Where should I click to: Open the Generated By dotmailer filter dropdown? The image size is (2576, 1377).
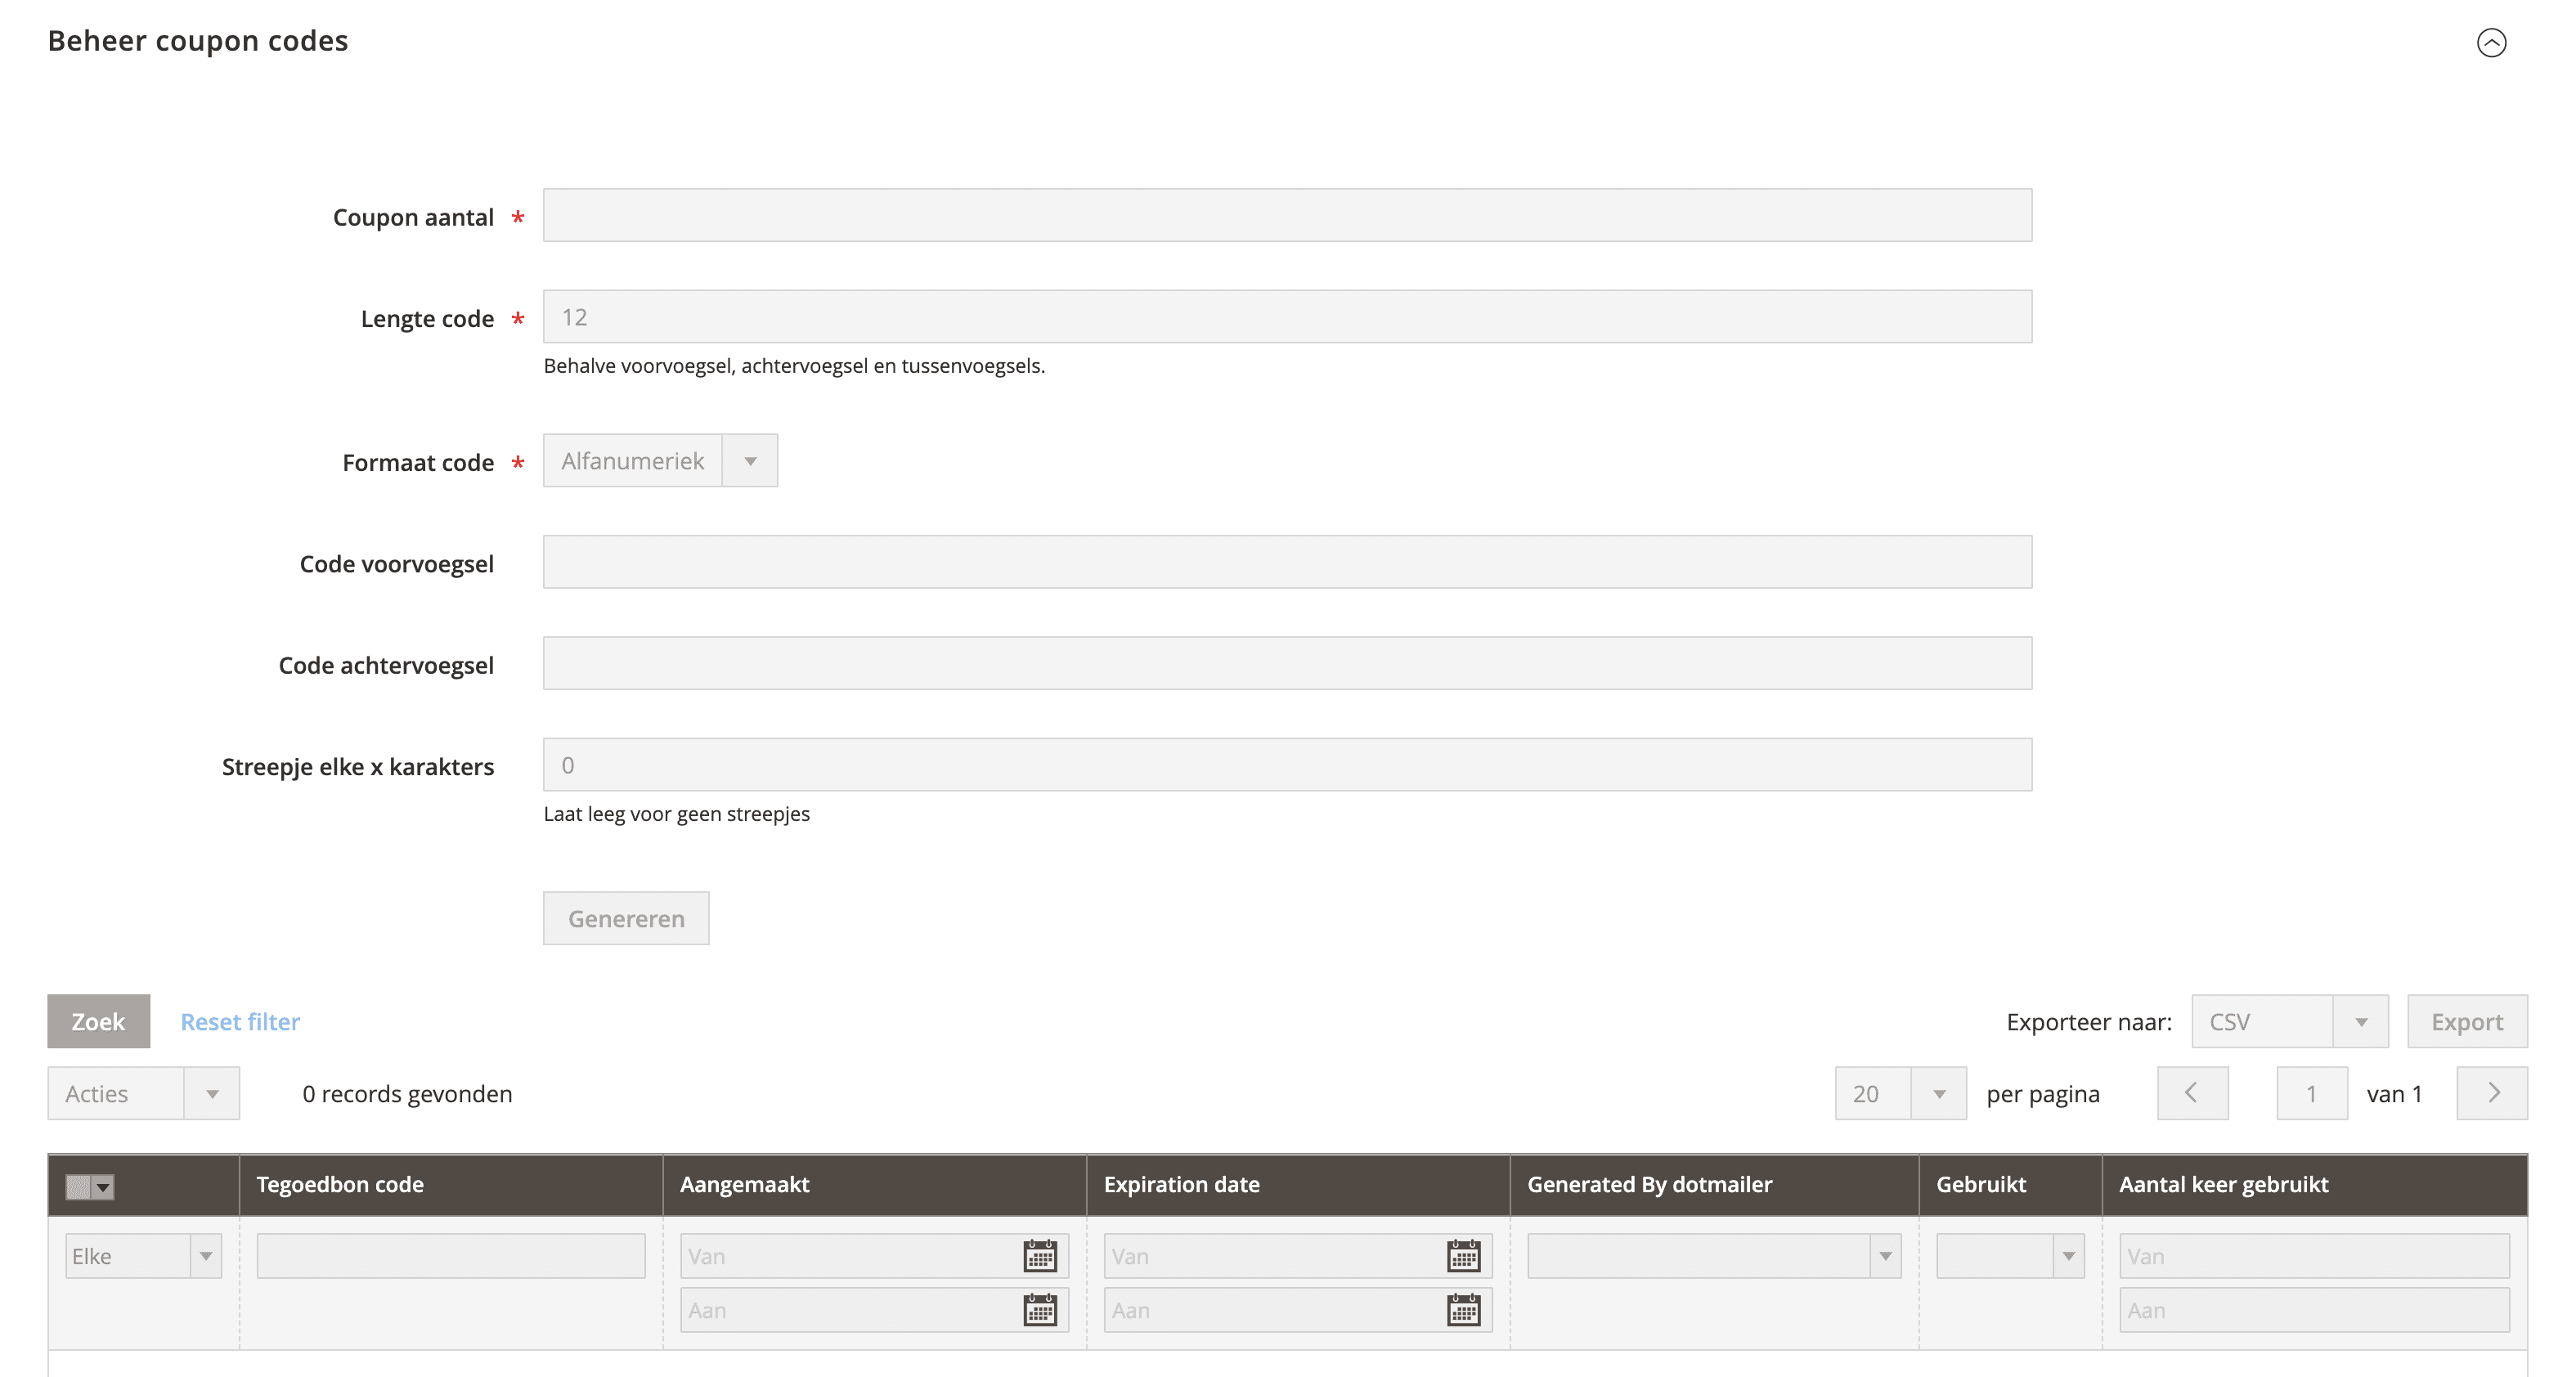pyautogui.click(x=1714, y=1256)
